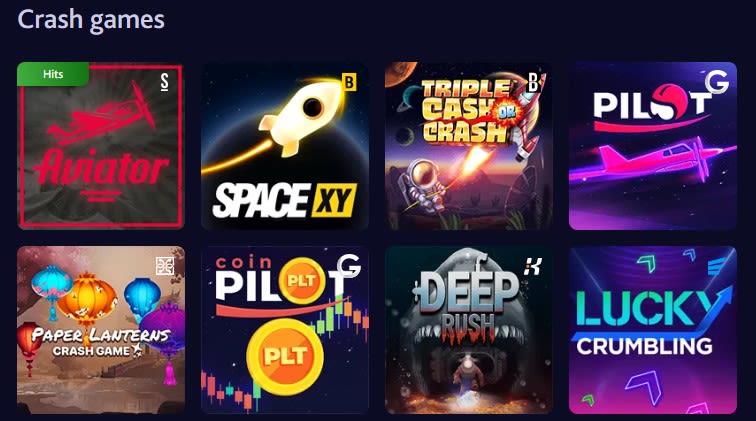Screen dimensions: 756x421
Task: Click the yellow B provider logo on Space XY
Action: [349, 82]
